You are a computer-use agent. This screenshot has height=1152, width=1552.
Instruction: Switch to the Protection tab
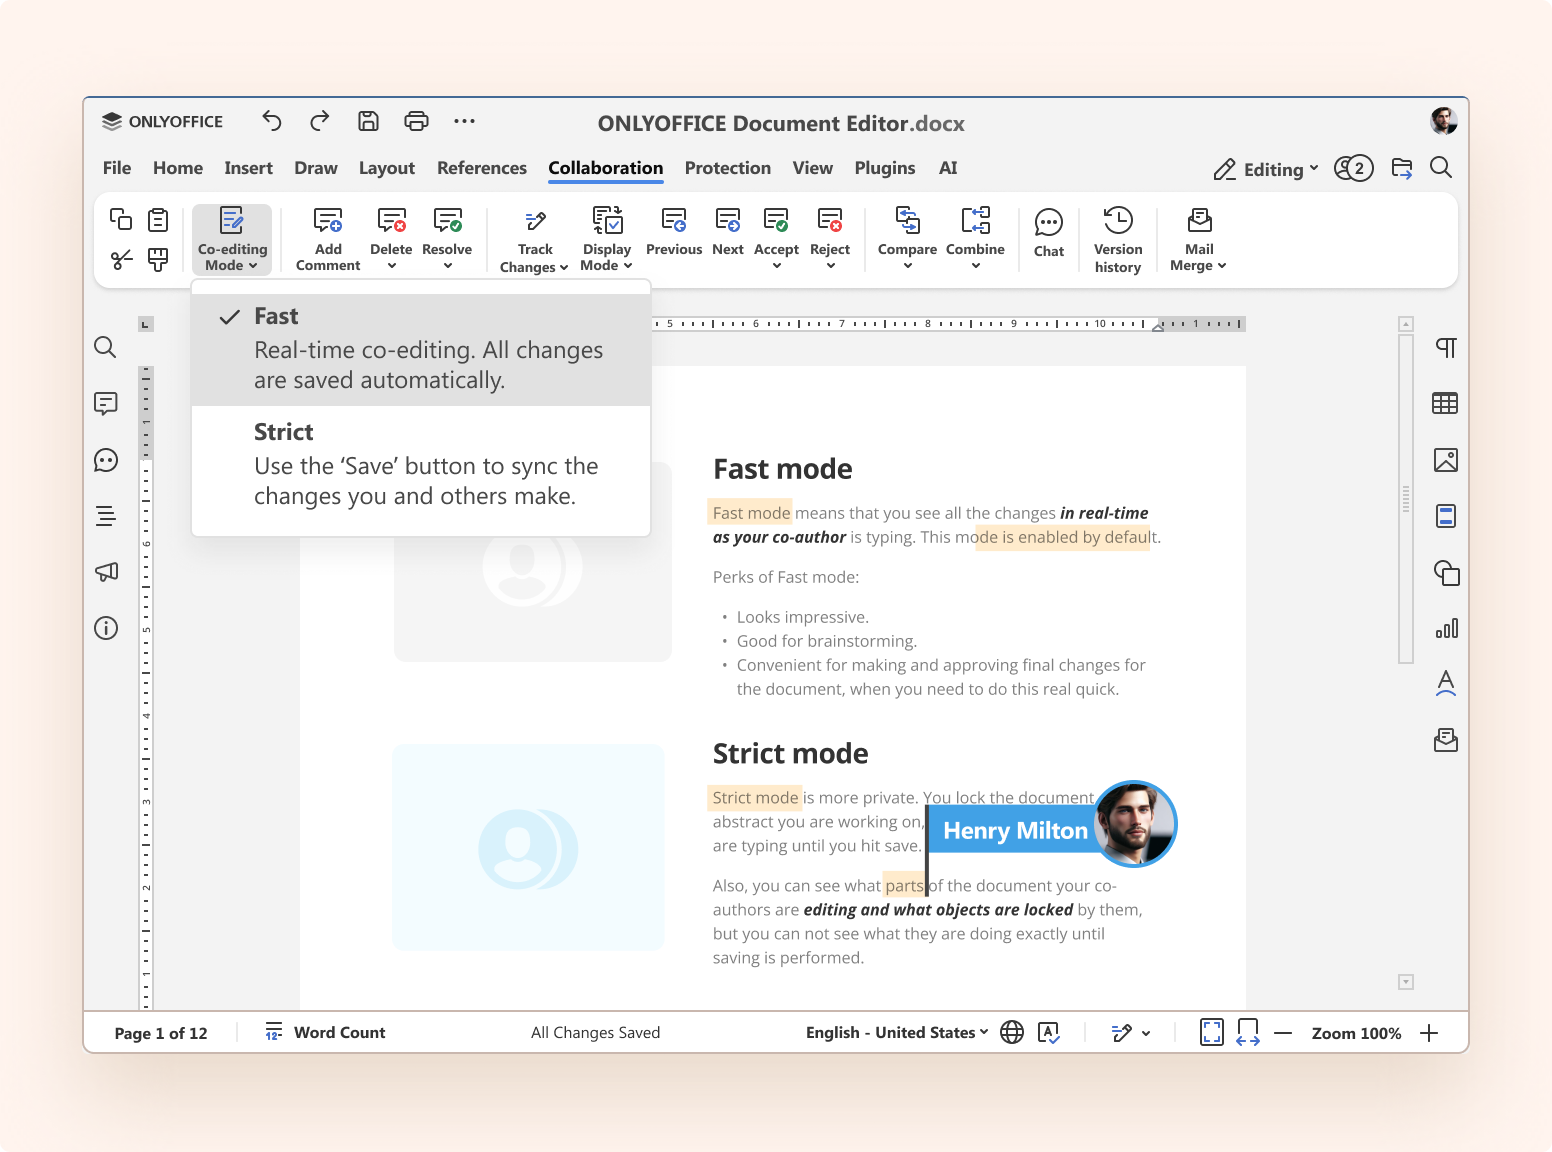point(728,168)
